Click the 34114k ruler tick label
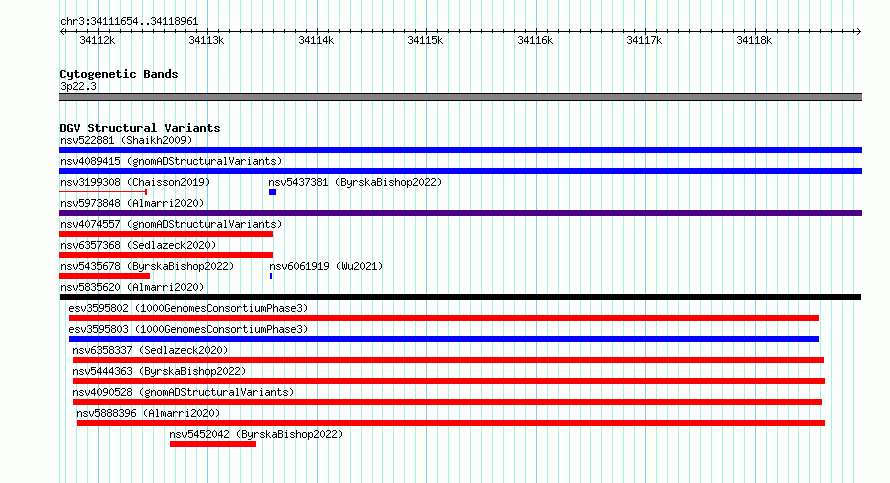The height and width of the screenshot is (483, 890). [316, 40]
